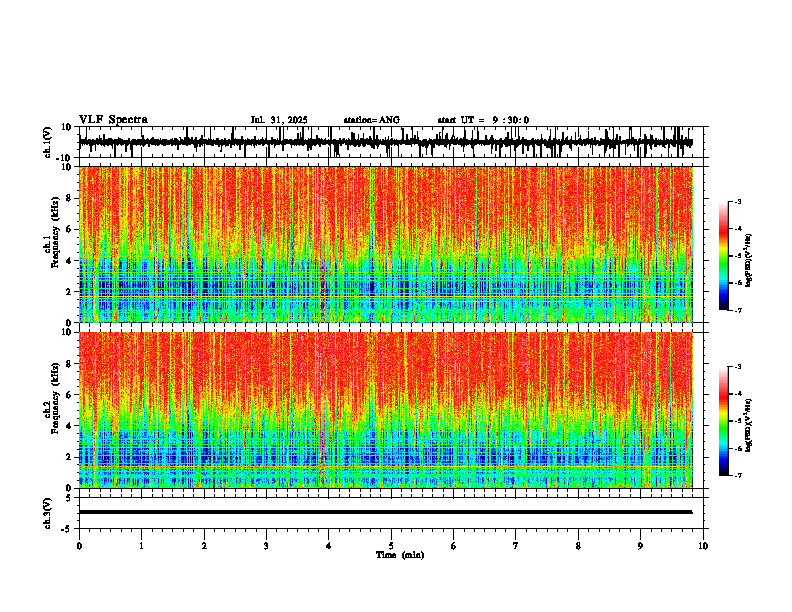Click time axis tick label "10" at right end

tap(703, 546)
